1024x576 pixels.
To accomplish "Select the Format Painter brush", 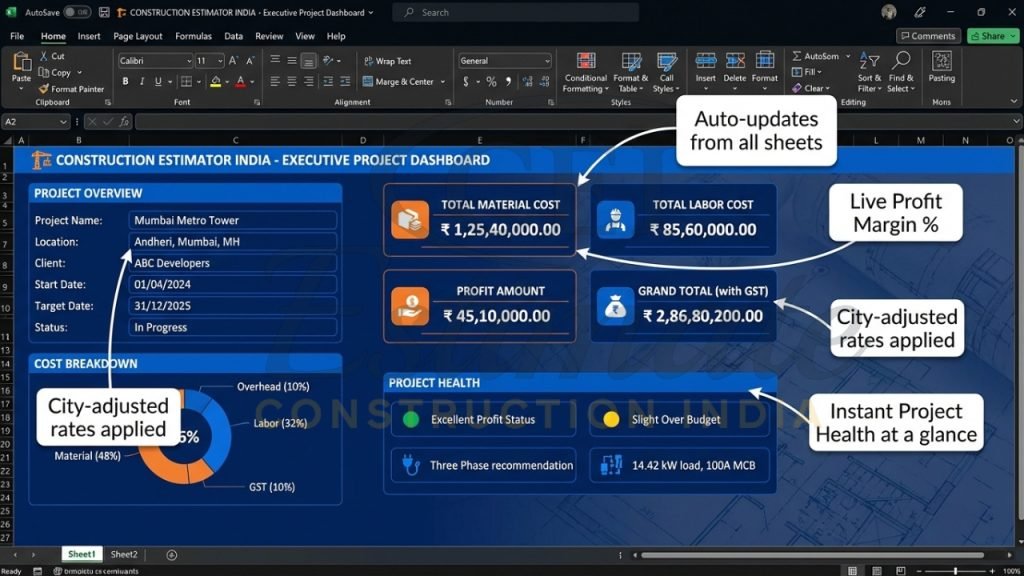I will (x=44, y=89).
